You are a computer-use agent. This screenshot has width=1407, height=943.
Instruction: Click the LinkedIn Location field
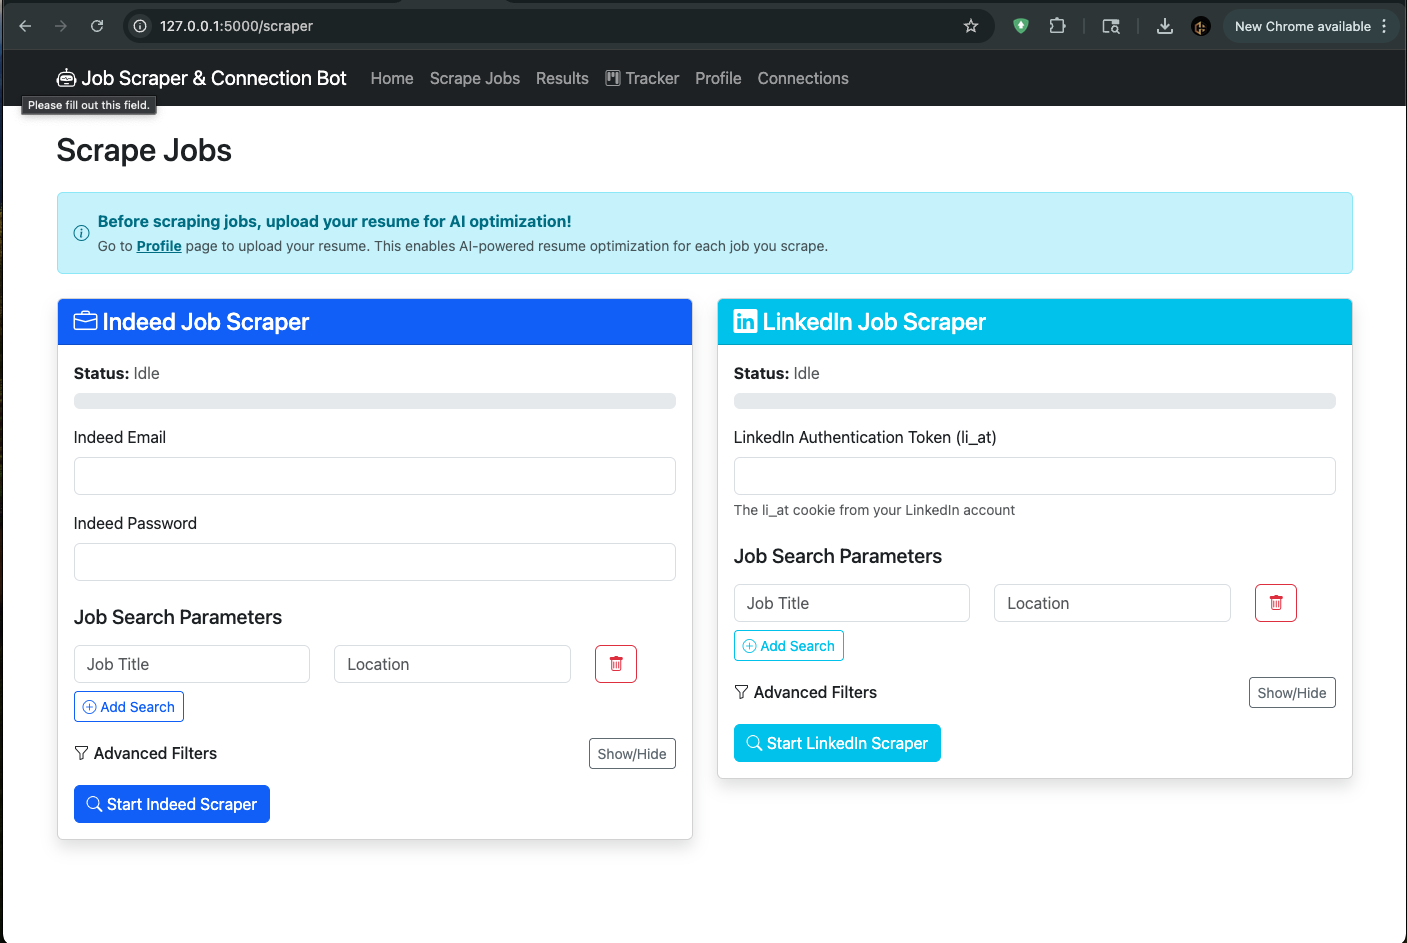click(x=1112, y=603)
